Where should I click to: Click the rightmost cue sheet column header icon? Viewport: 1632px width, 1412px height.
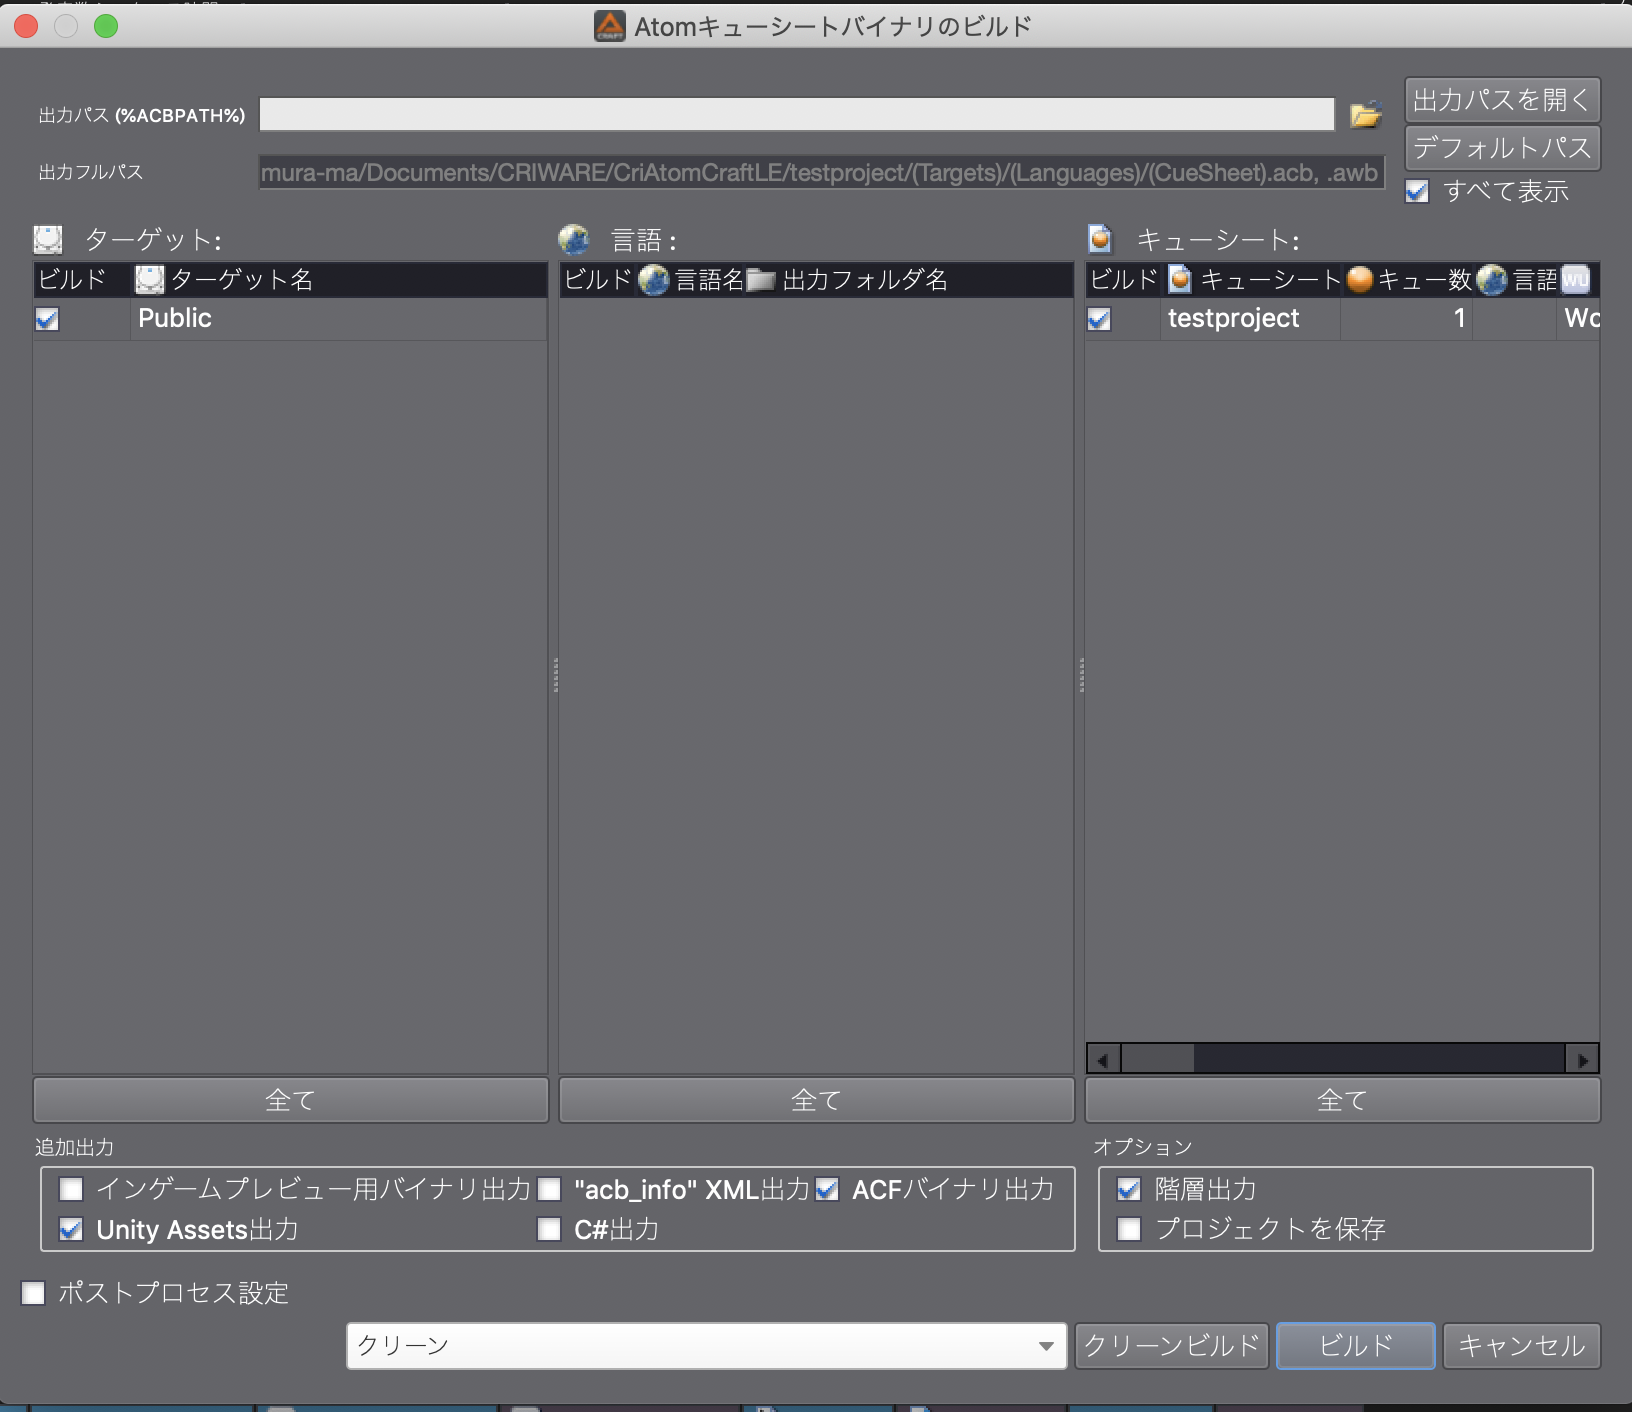[1575, 279]
